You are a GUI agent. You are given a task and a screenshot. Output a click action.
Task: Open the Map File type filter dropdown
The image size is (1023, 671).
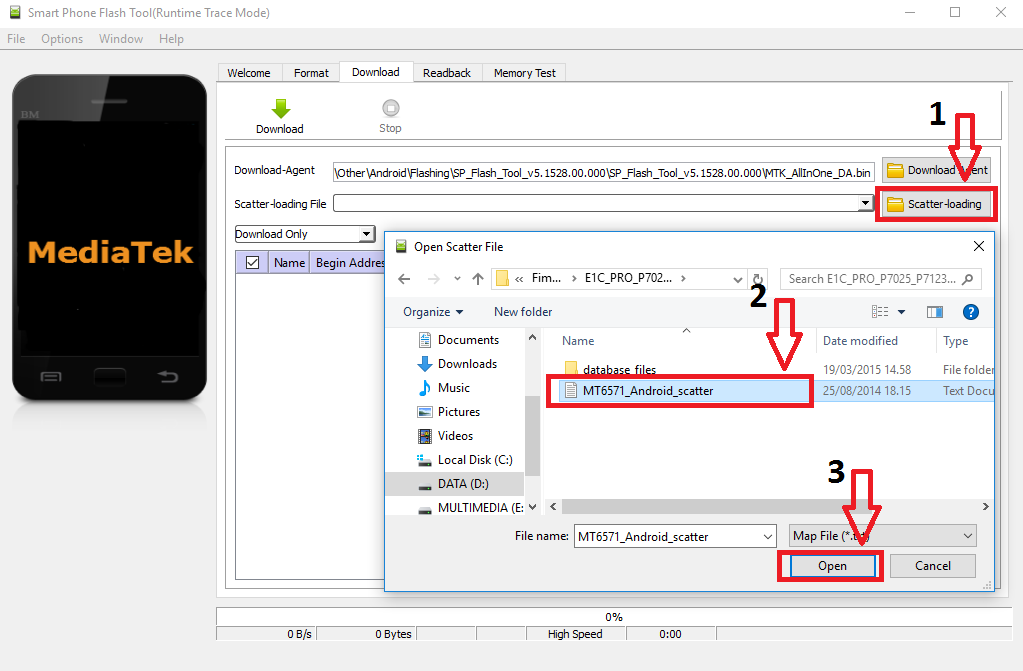[x=882, y=536]
